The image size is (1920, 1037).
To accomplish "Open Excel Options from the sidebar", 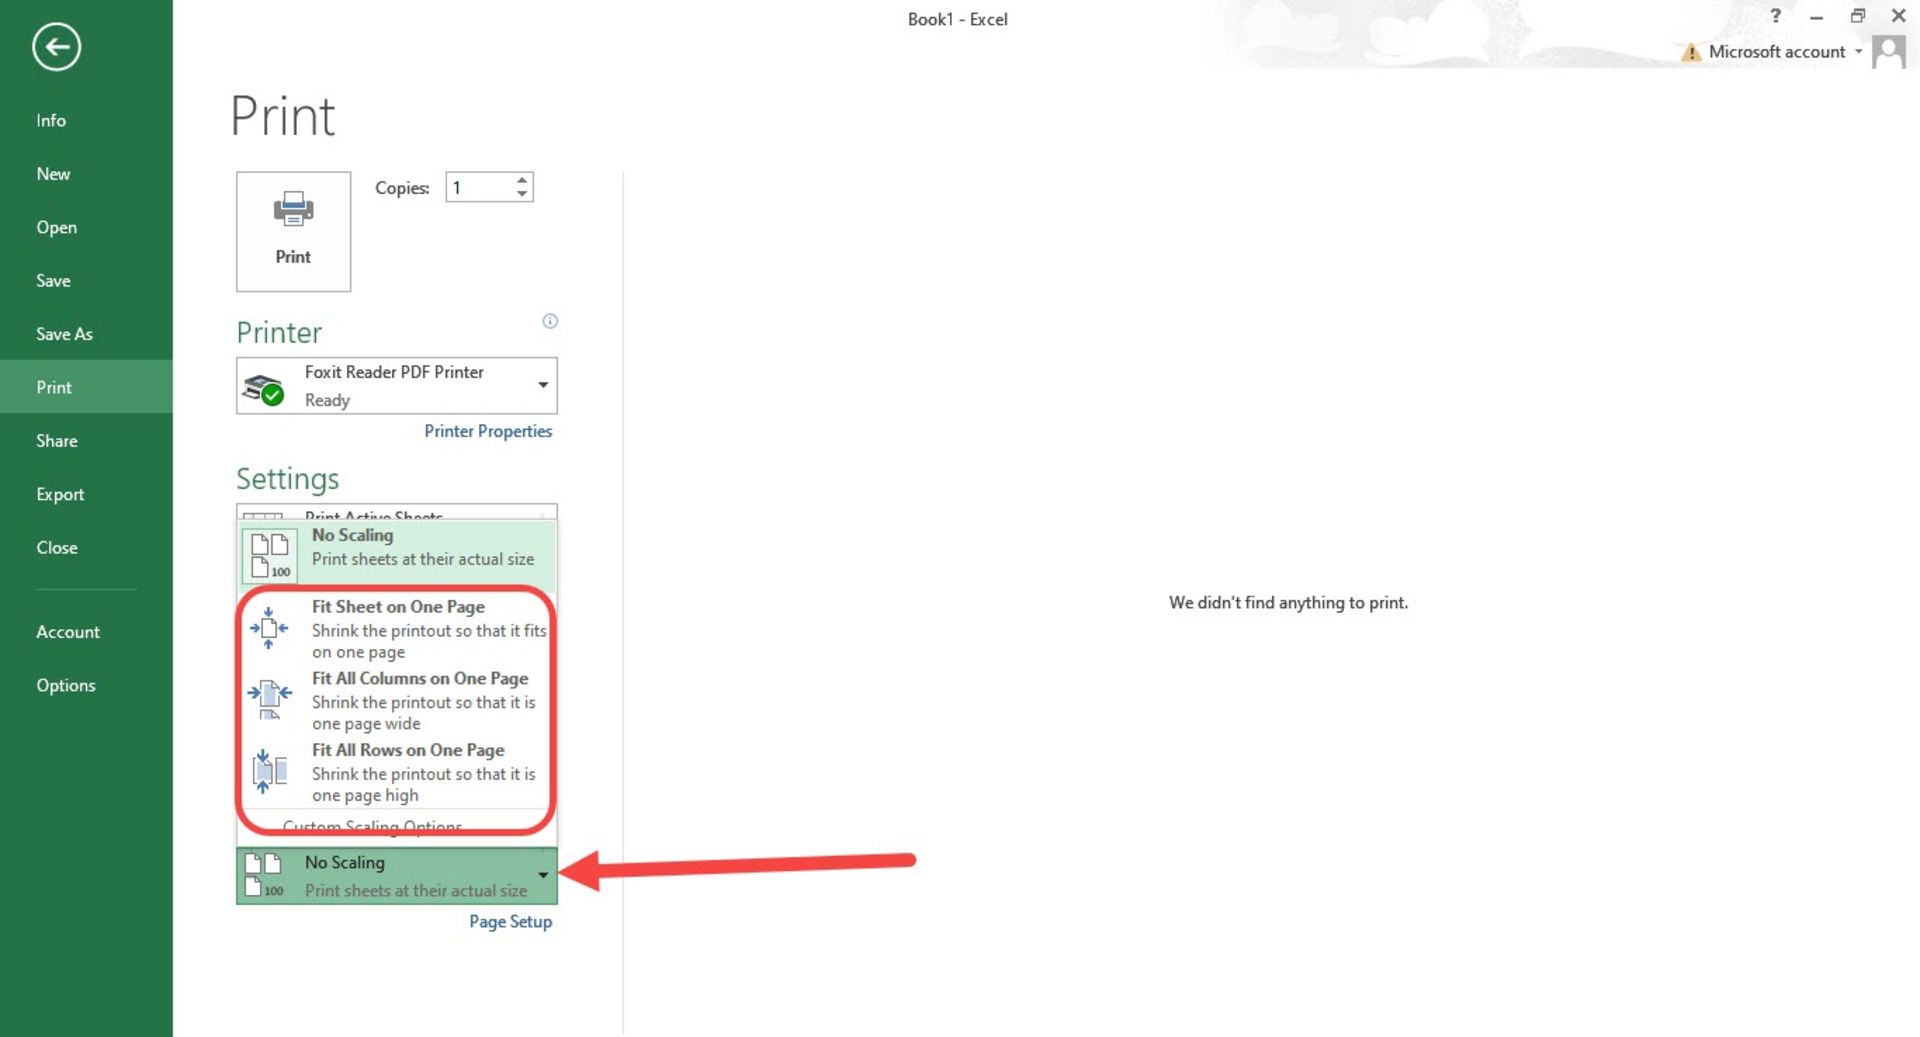I will tap(66, 685).
